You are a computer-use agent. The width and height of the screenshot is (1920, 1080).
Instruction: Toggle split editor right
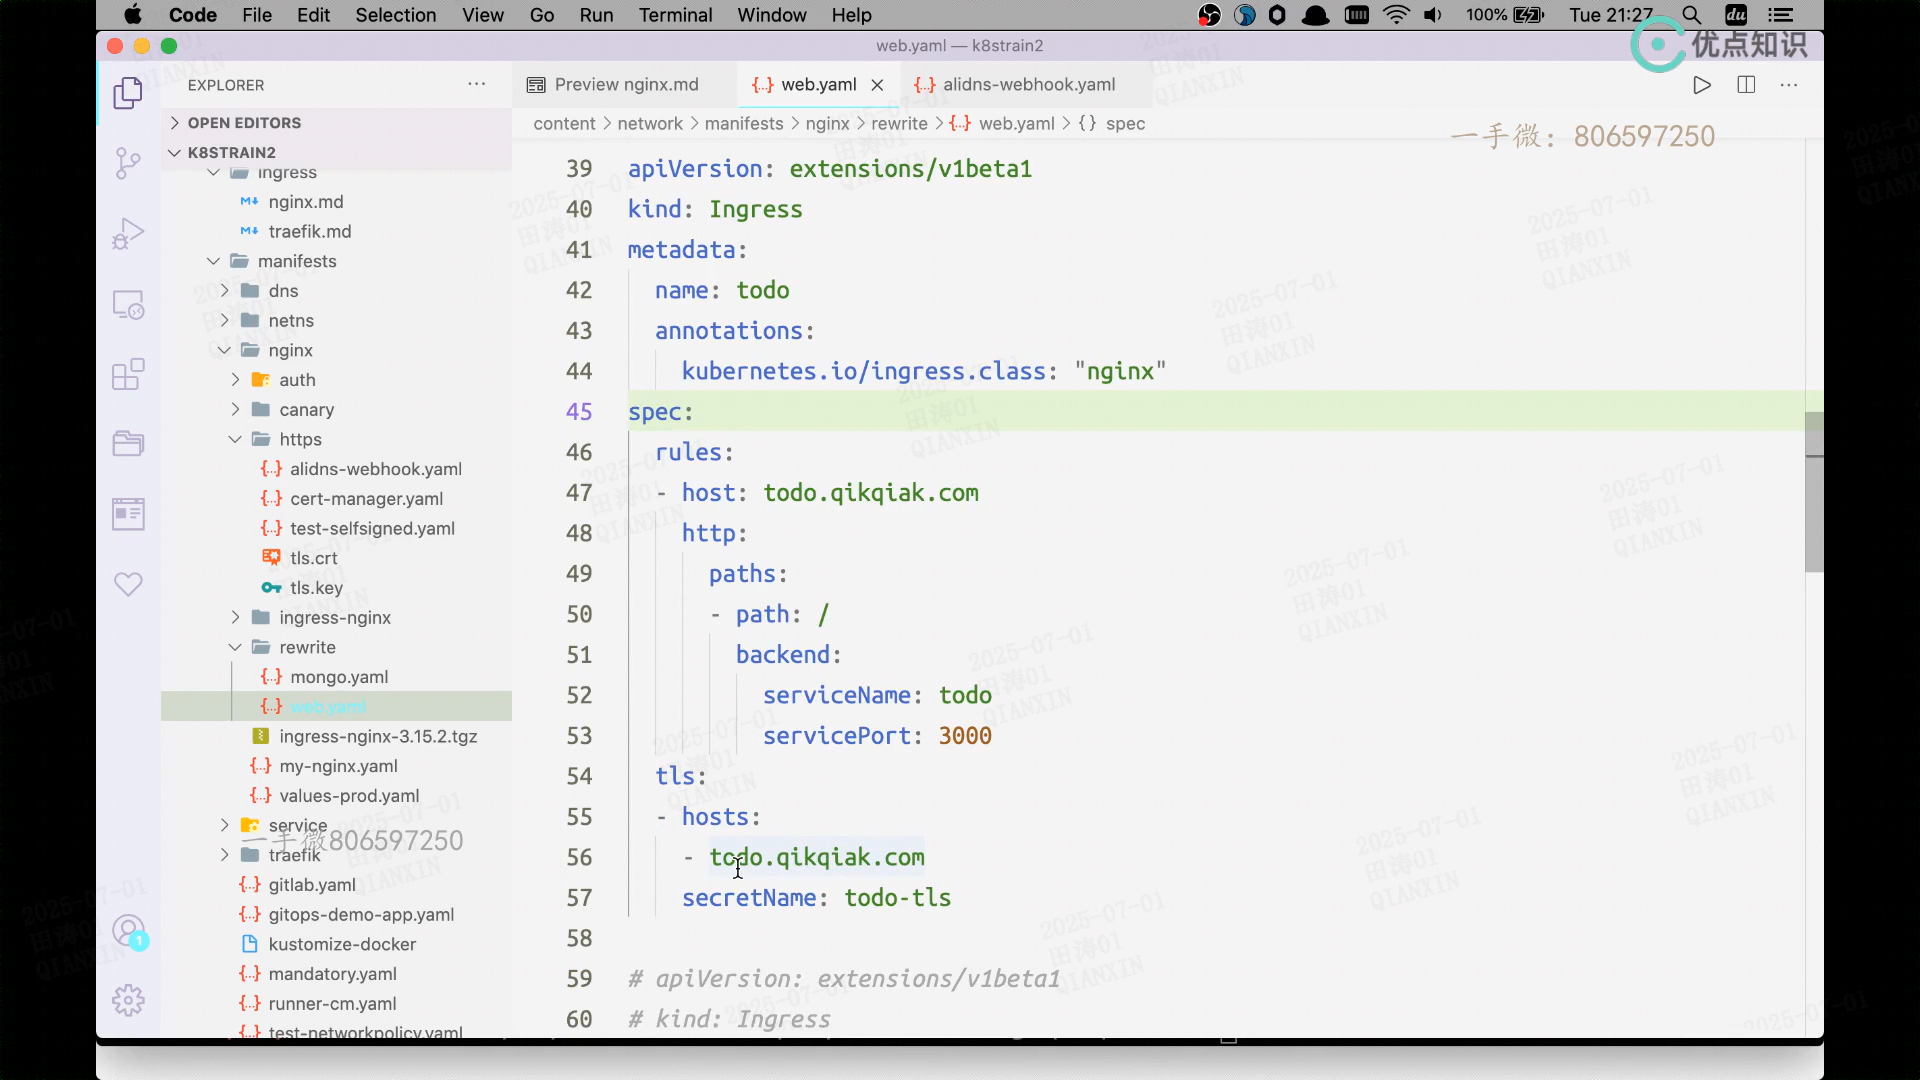[x=1746, y=85]
